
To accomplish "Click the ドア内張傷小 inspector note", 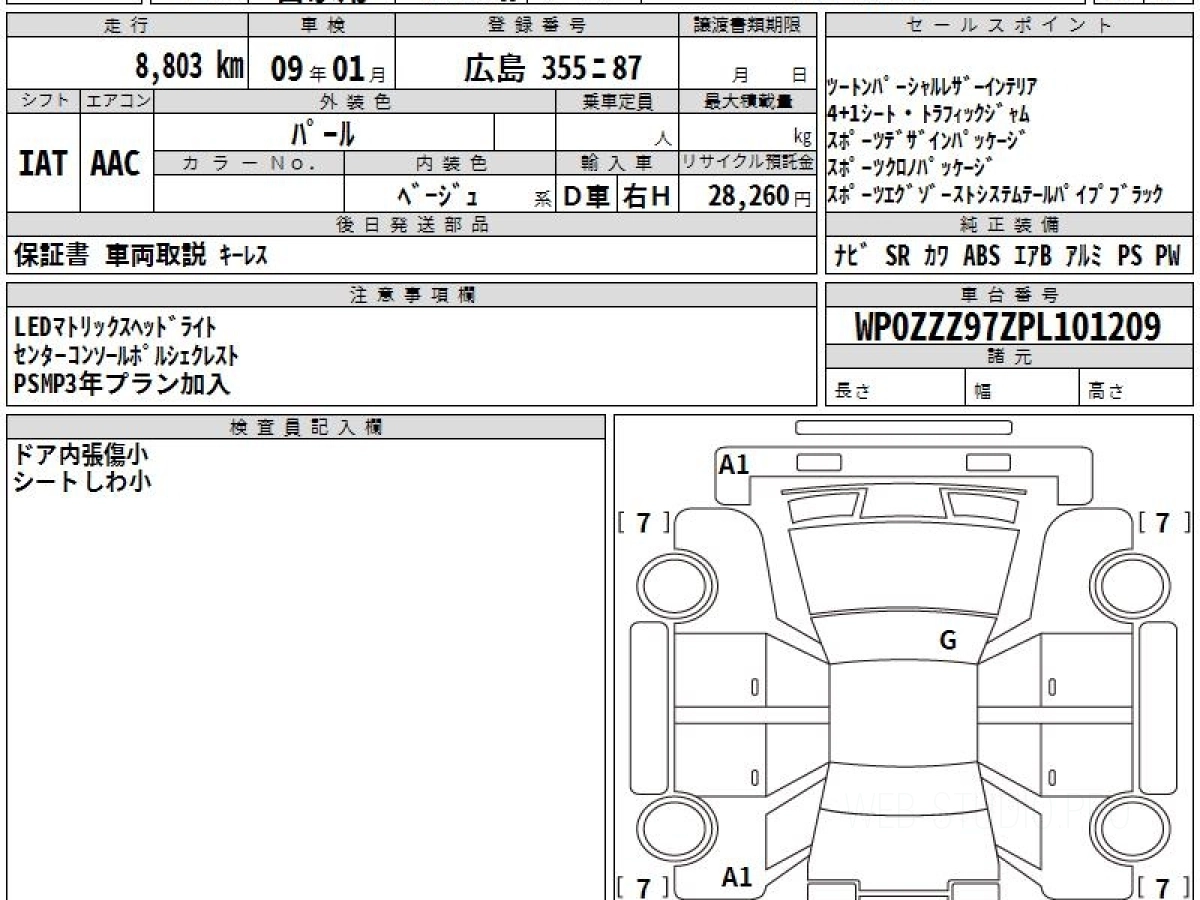I will 81,455.
